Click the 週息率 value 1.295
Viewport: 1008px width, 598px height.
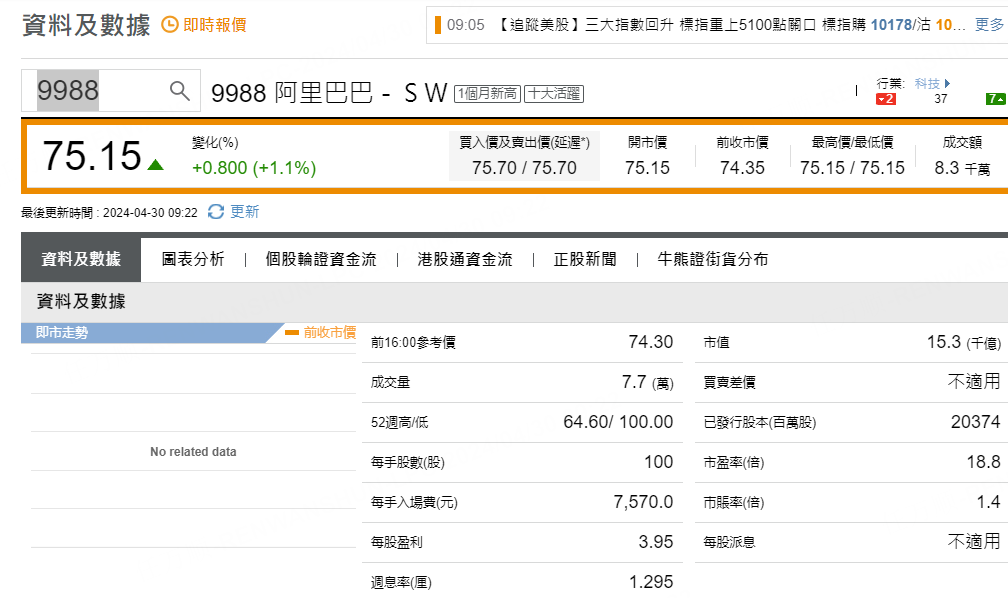click(651, 582)
